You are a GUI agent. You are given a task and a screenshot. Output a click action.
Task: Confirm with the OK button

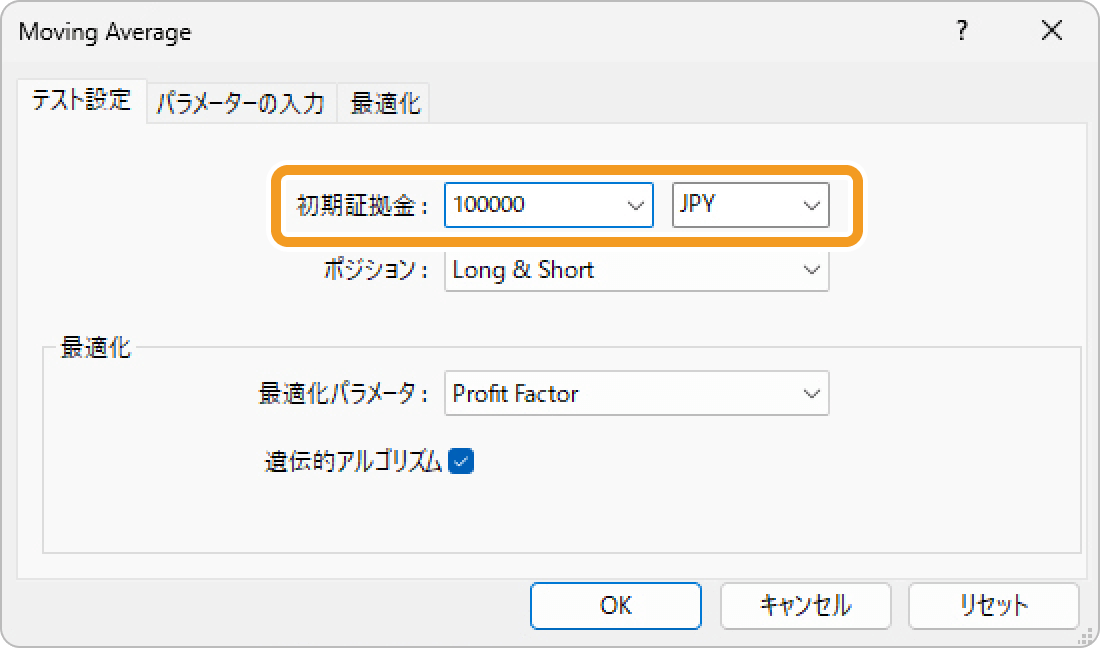(x=615, y=605)
